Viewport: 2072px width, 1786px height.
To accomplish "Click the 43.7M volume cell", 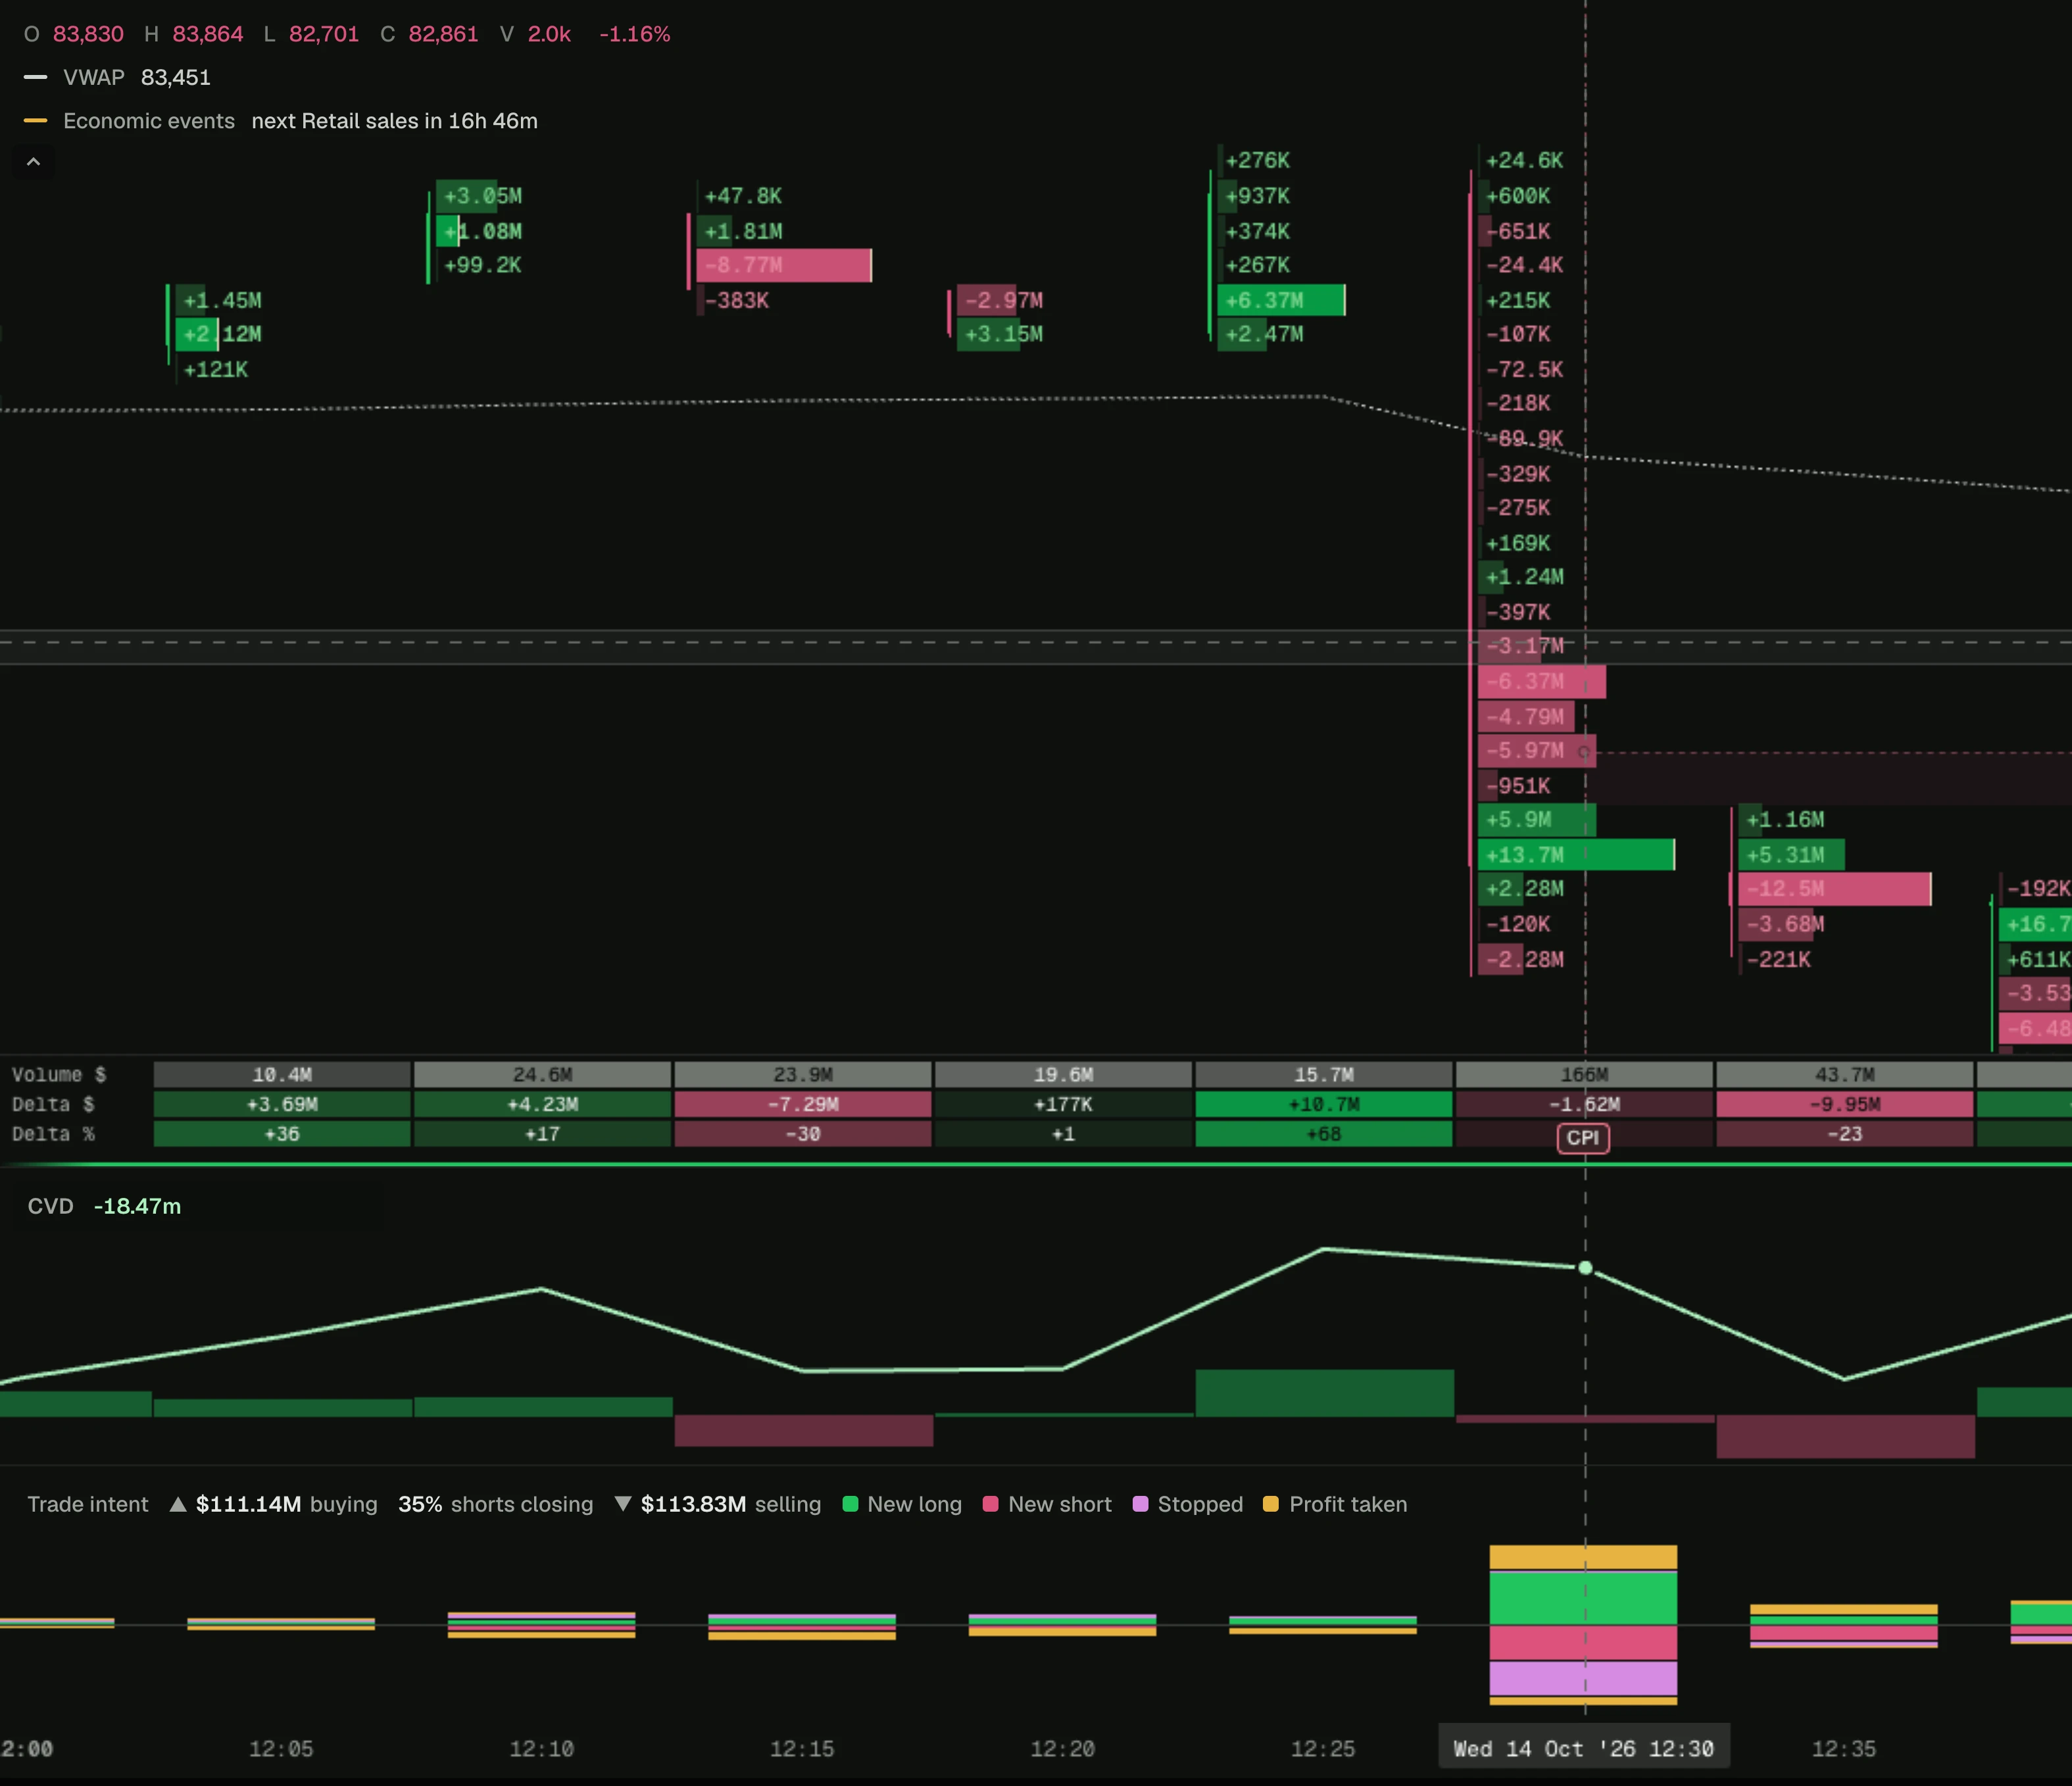I will point(1845,1075).
